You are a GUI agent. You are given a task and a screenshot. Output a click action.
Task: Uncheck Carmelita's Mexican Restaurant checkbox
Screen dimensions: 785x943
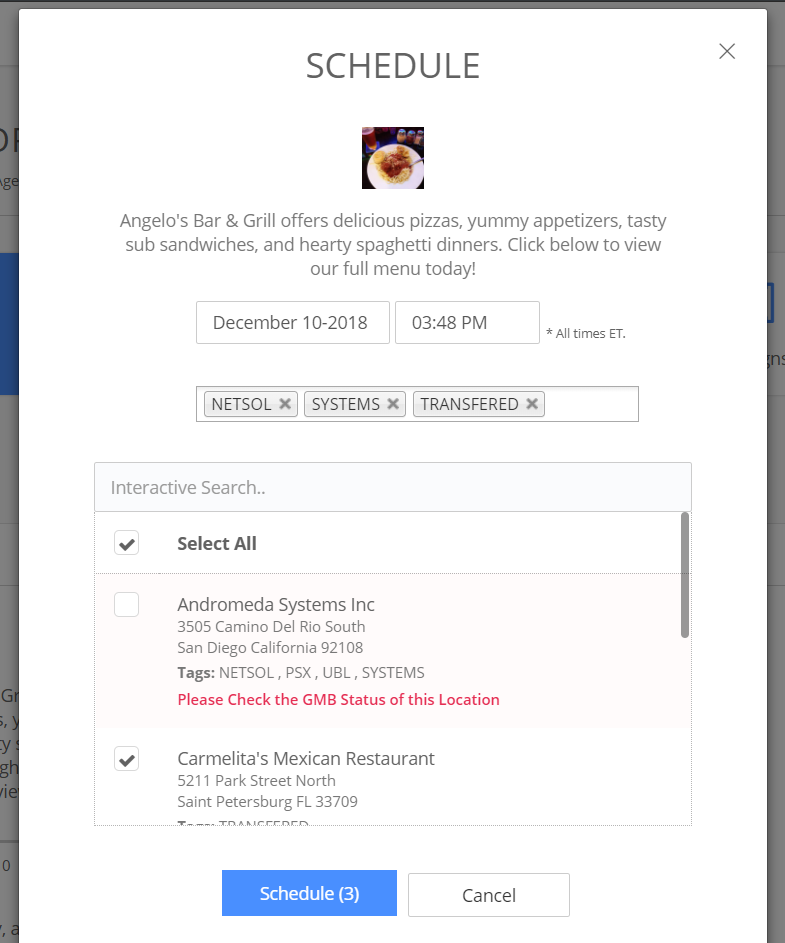pyautogui.click(x=127, y=759)
